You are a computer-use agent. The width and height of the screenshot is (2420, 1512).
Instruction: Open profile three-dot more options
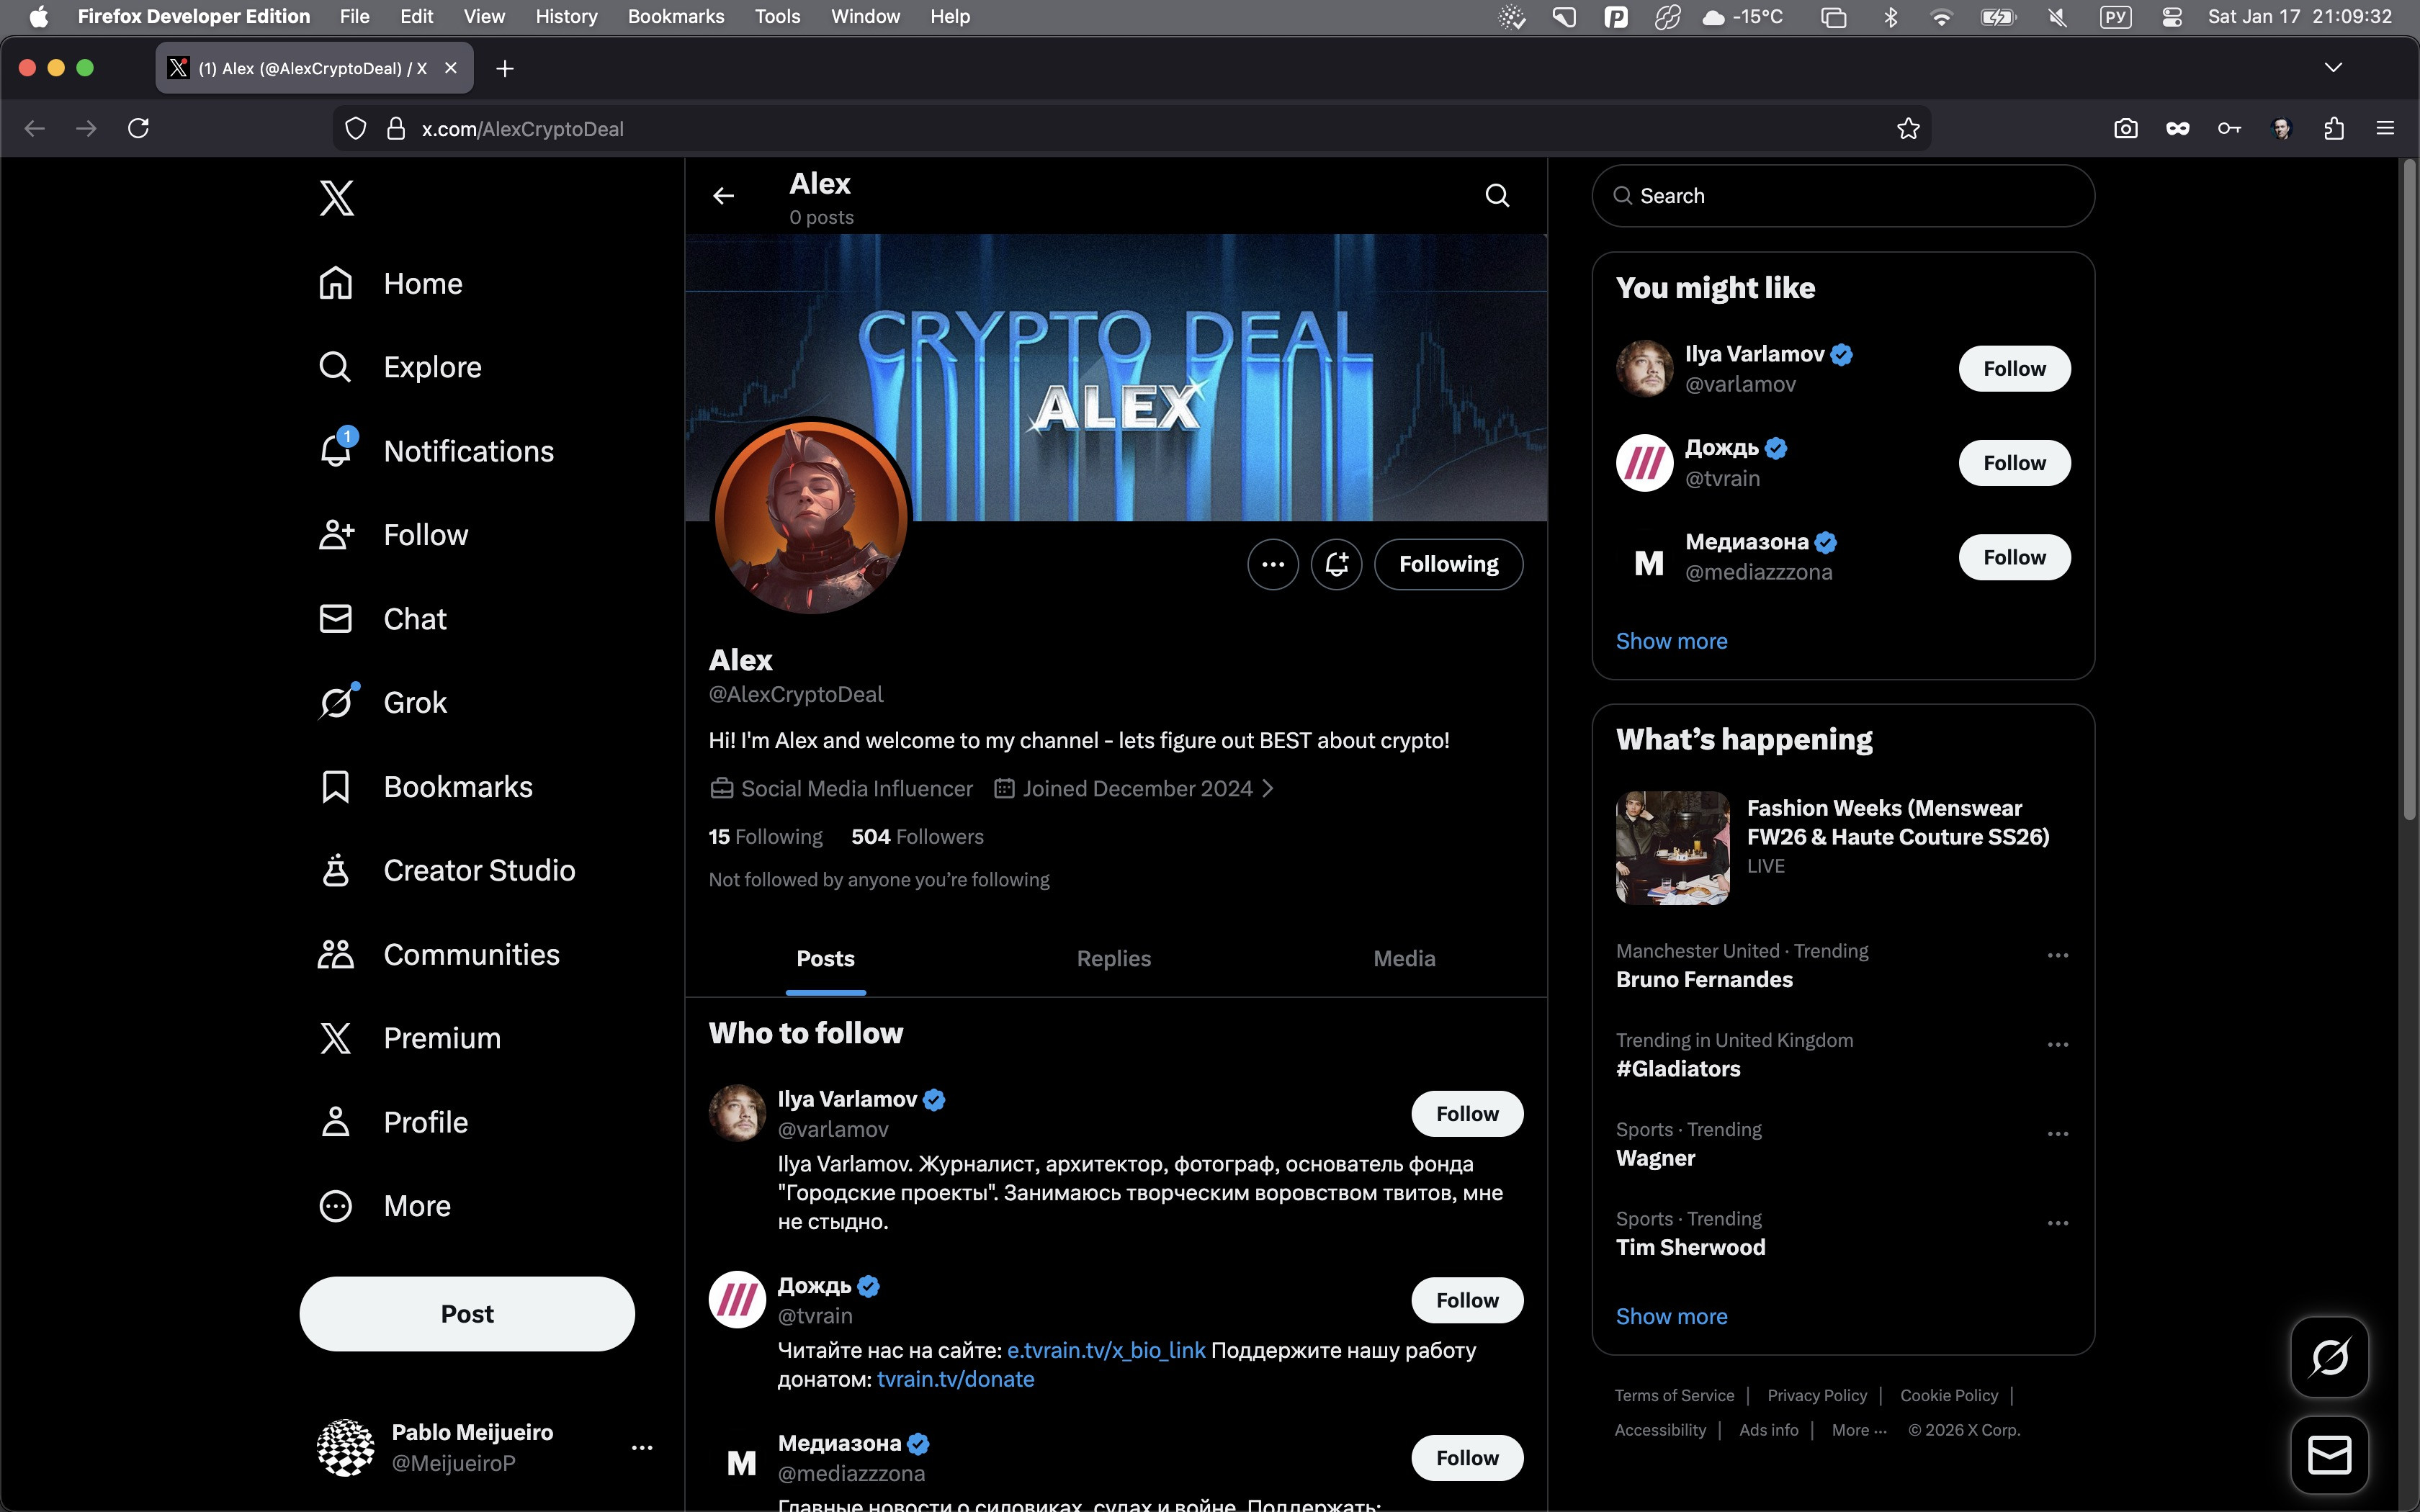[1272, 564]
